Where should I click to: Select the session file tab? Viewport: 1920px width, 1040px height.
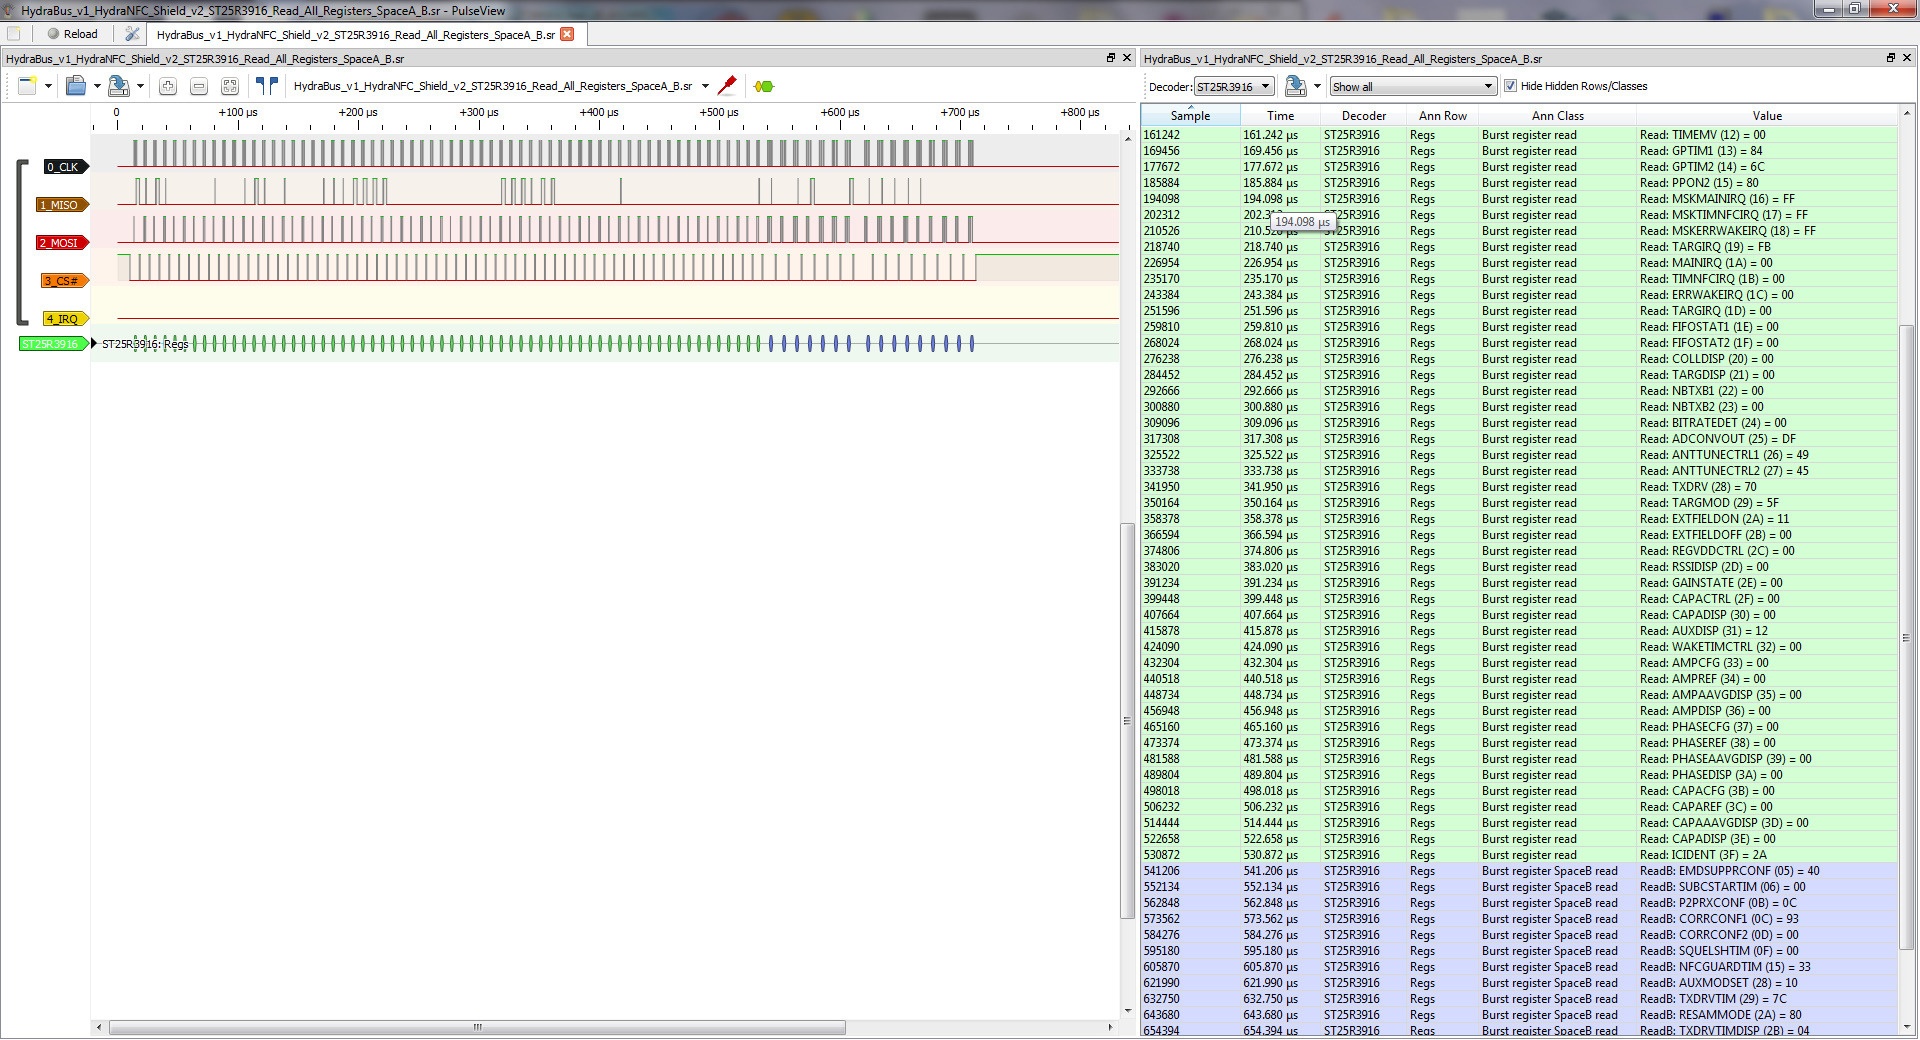366,34
